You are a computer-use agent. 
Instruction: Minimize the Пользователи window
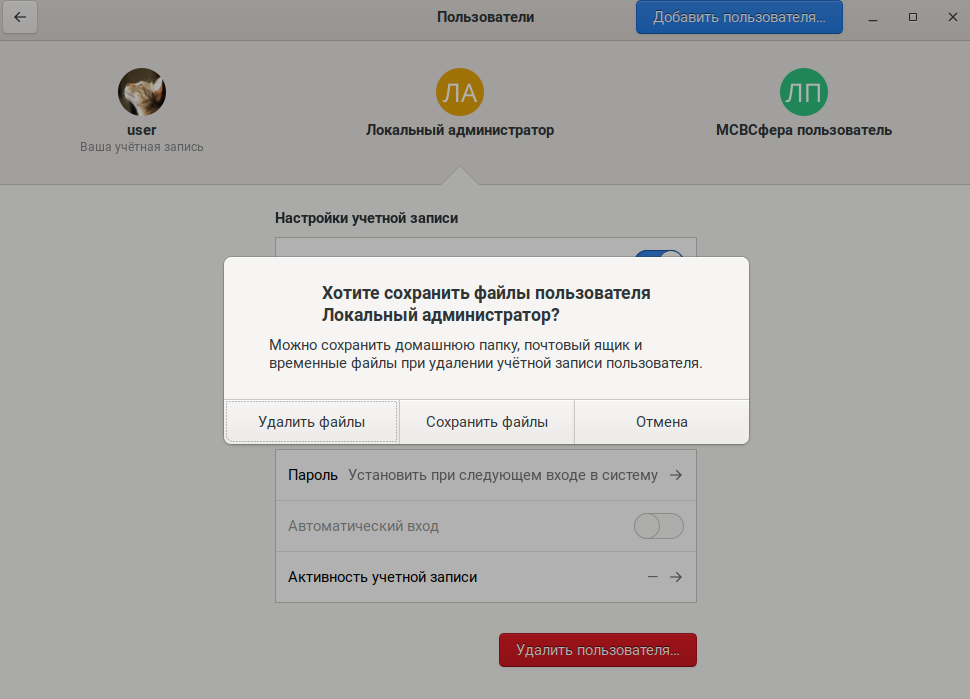point(875,17)
